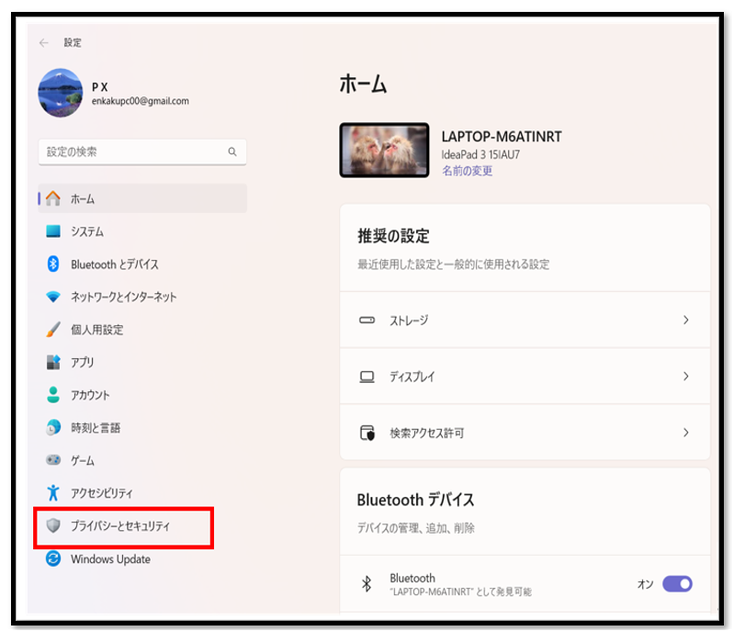Click the ホーム page title
Screen dimensions: 734x631
pyautogui.click(x=363, y=84)
